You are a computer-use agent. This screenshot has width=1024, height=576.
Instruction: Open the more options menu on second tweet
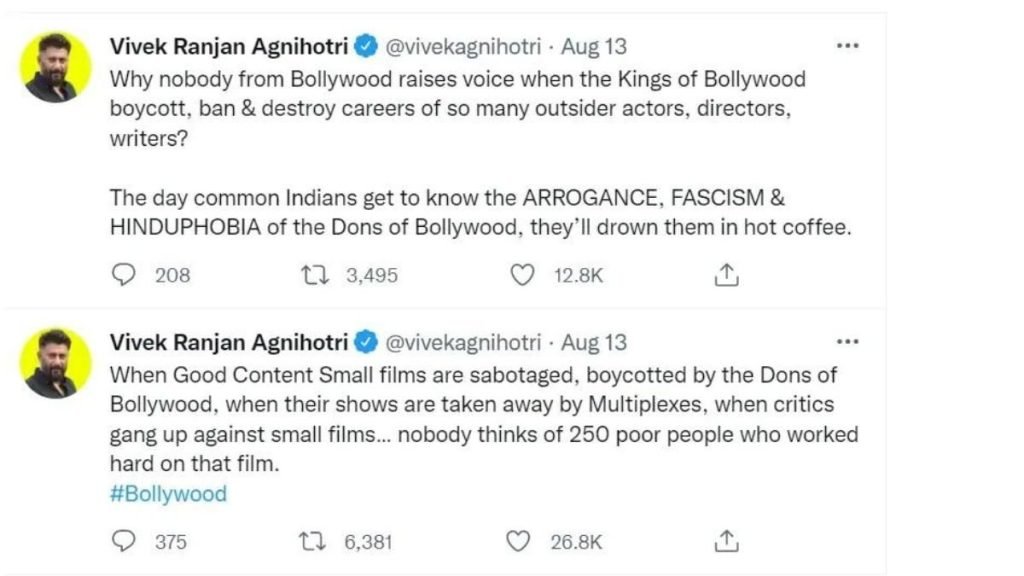(x=847, y=342)
